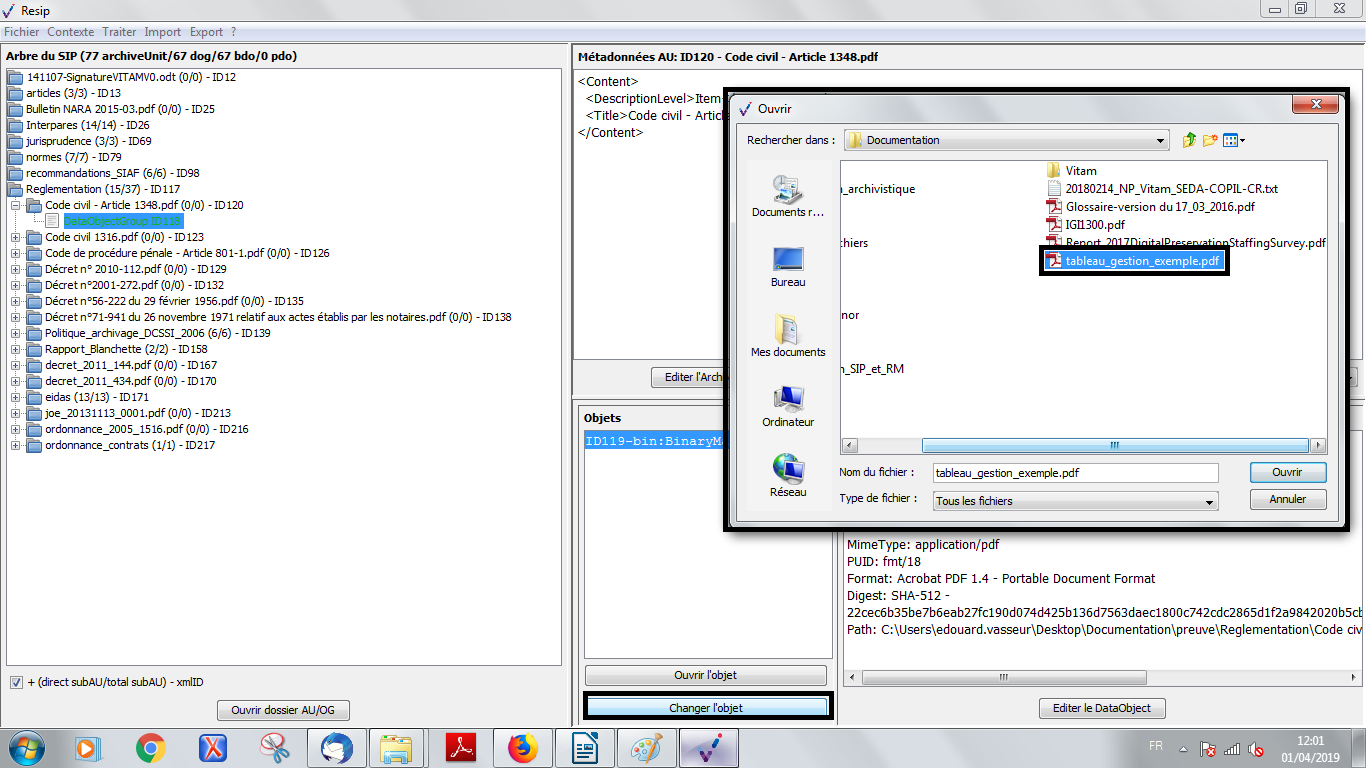Select Mes documents in the places sidebar

point(788,337)
